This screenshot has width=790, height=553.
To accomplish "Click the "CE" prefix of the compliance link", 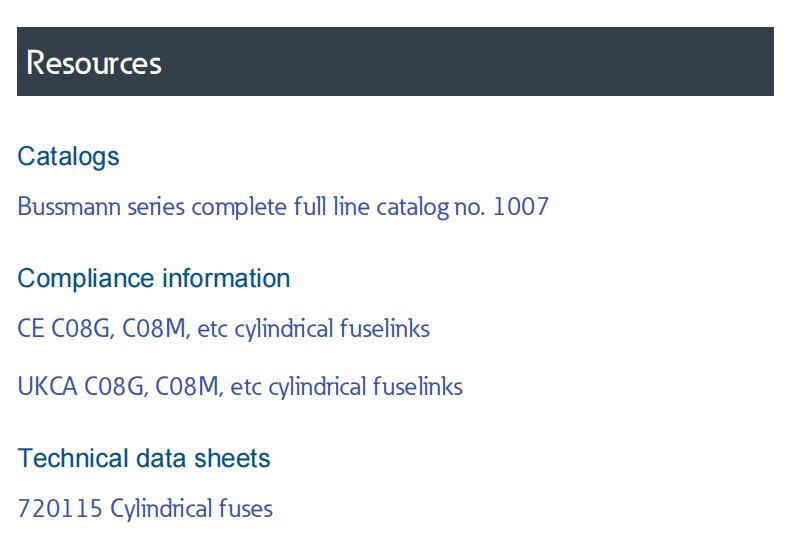I will (x=31, y=329).
